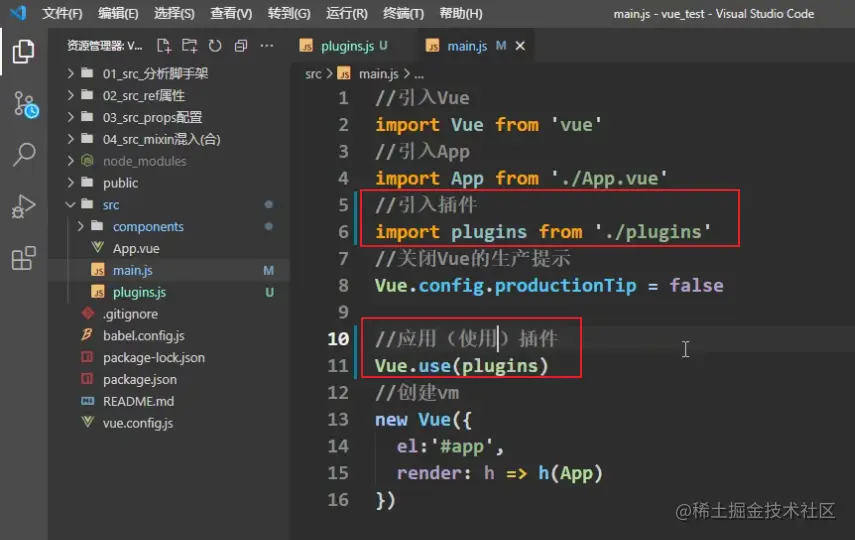
Task: Open the Source Control view
Action: click(x=25, y=104)
